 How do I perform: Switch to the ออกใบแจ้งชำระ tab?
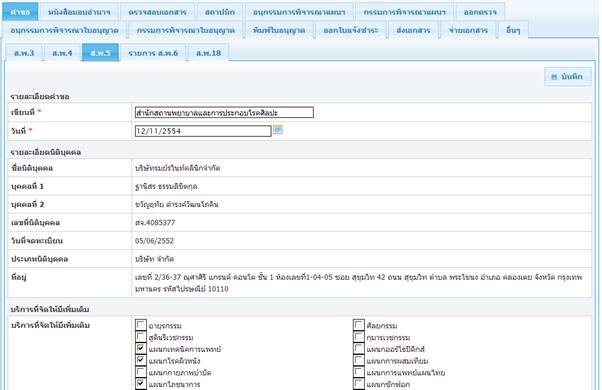(351, 30)
